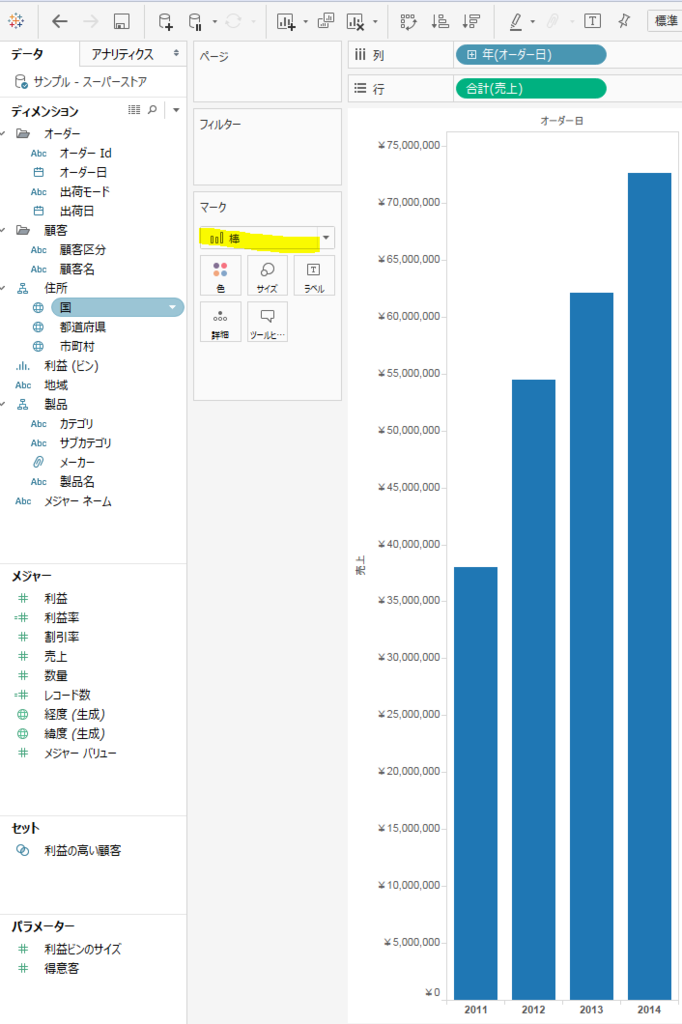
Task: Open the dropdown next to highlight pen
Action: [x=532, y=22]
